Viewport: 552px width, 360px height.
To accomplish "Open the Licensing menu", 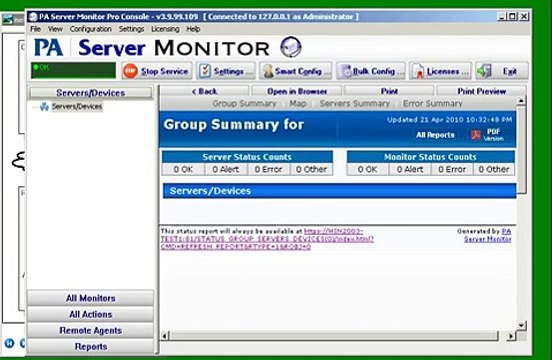I will click(165, 29).
